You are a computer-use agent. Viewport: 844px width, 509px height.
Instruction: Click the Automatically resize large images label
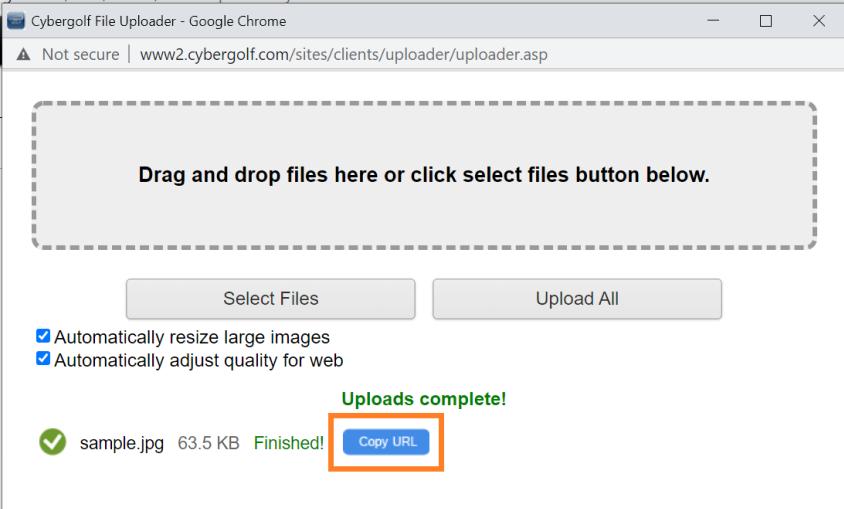(192, 337)
